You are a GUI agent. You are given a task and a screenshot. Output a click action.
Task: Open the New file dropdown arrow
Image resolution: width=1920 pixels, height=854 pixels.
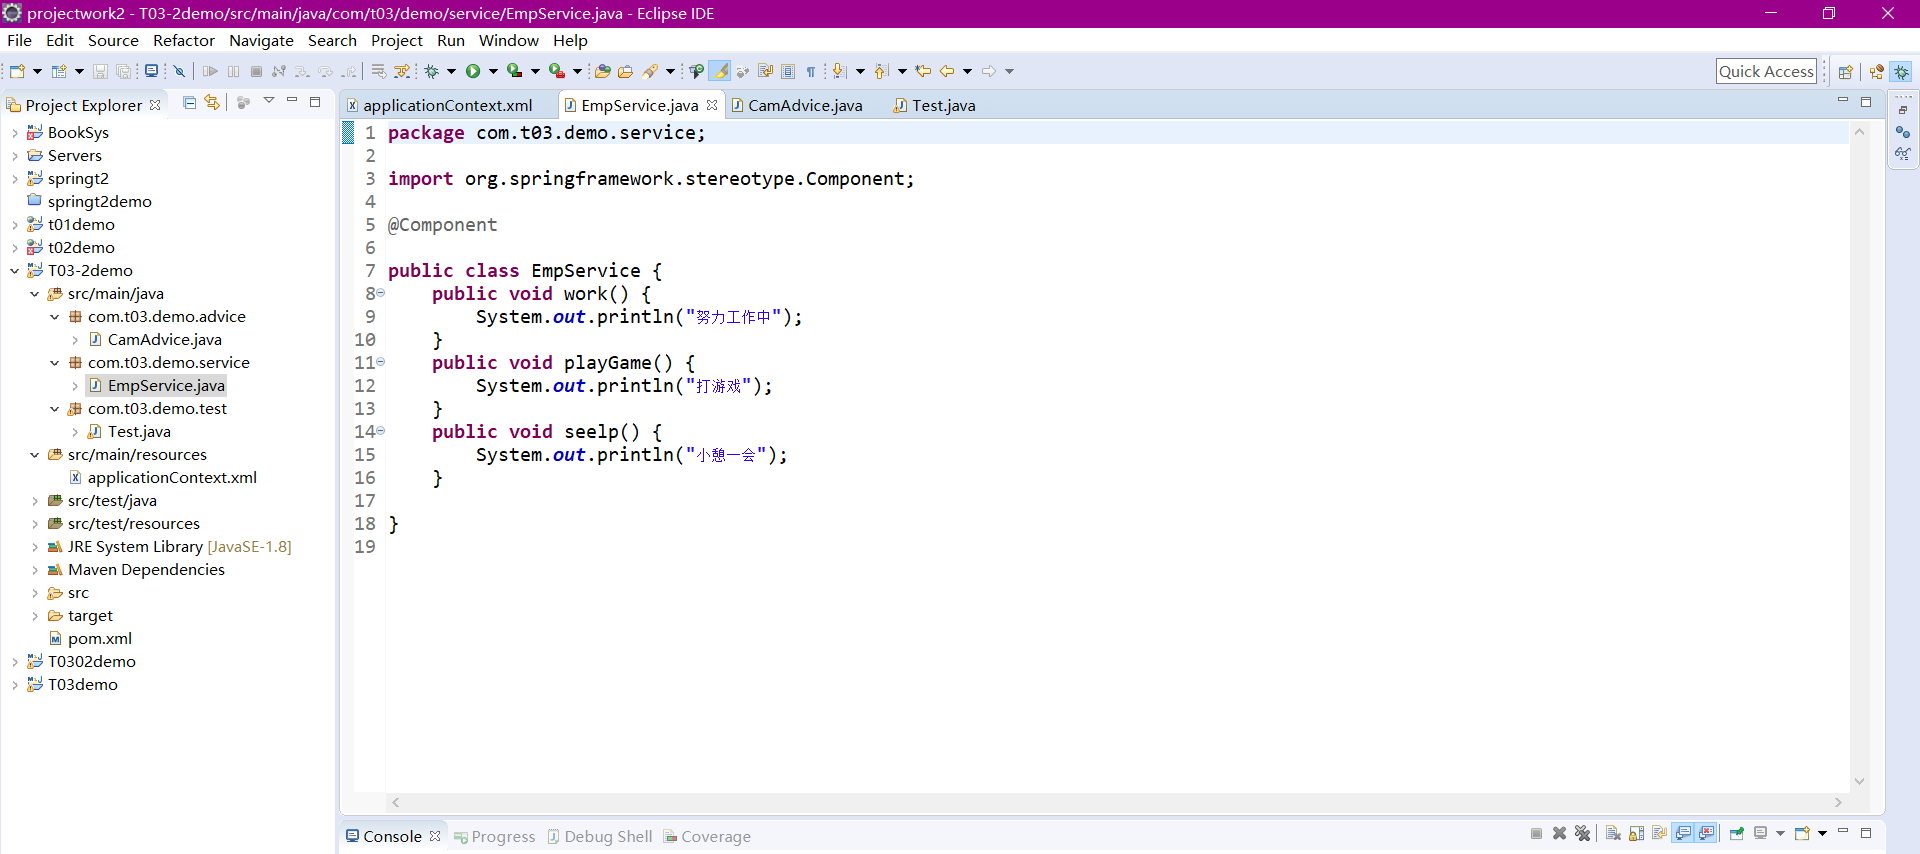pos(37,71)
